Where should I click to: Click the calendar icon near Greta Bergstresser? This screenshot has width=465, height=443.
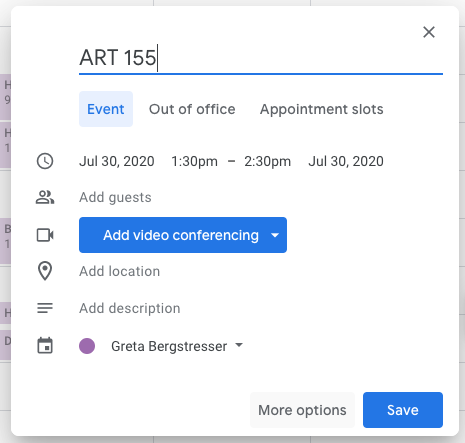click(x=45, y=346)
